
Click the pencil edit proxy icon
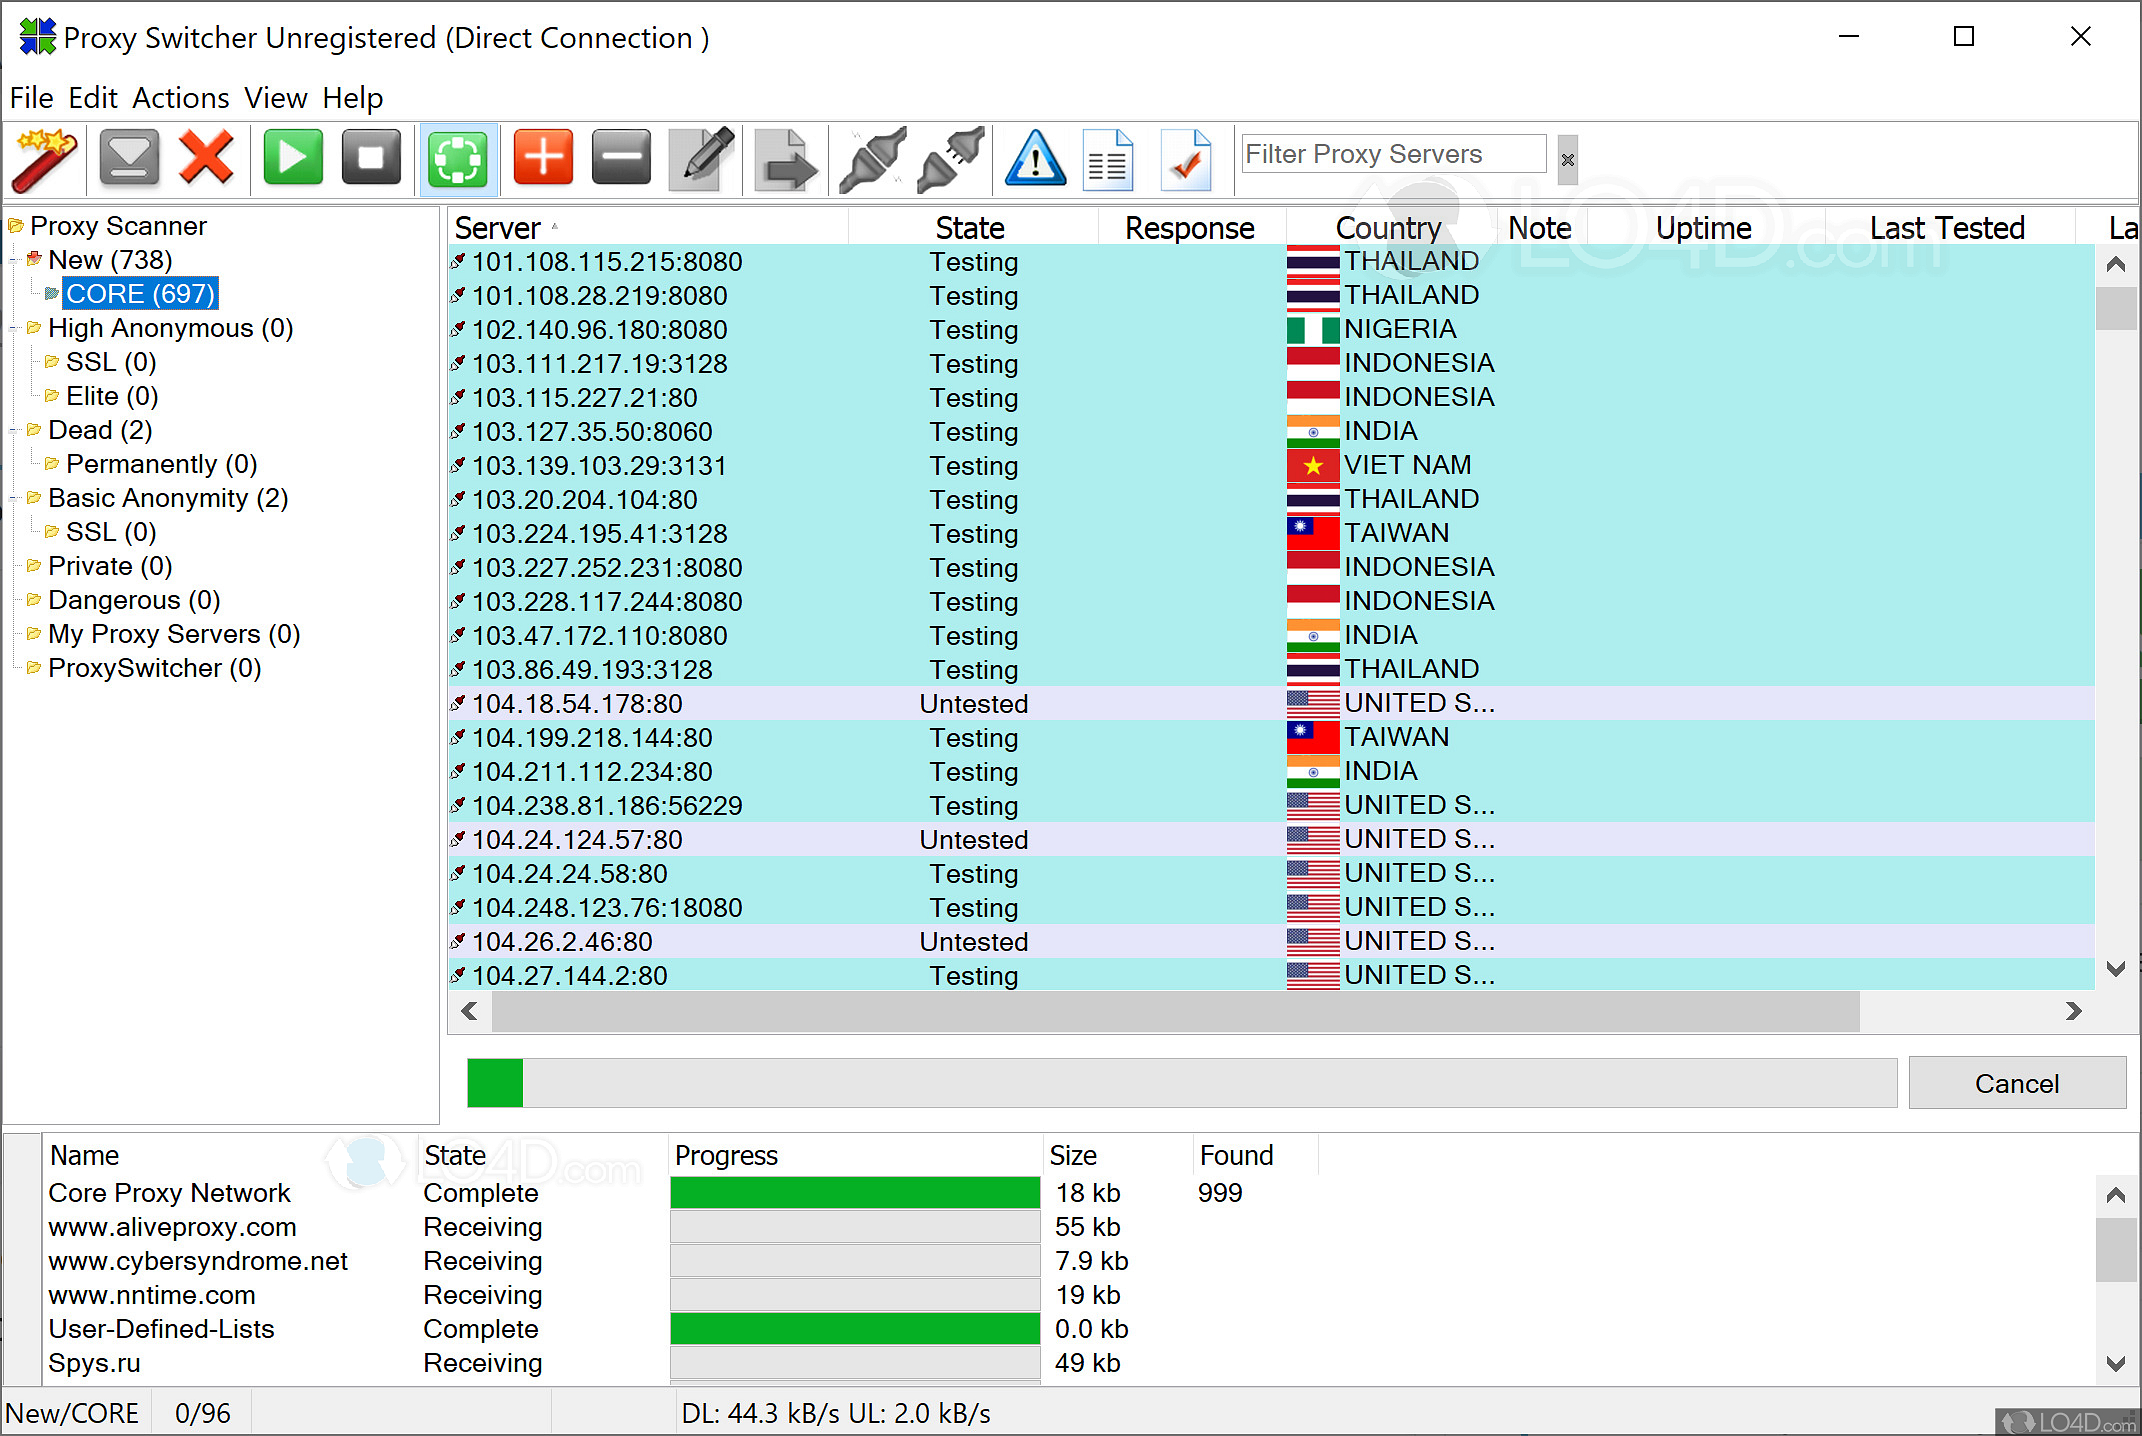[x=702, y=159]
